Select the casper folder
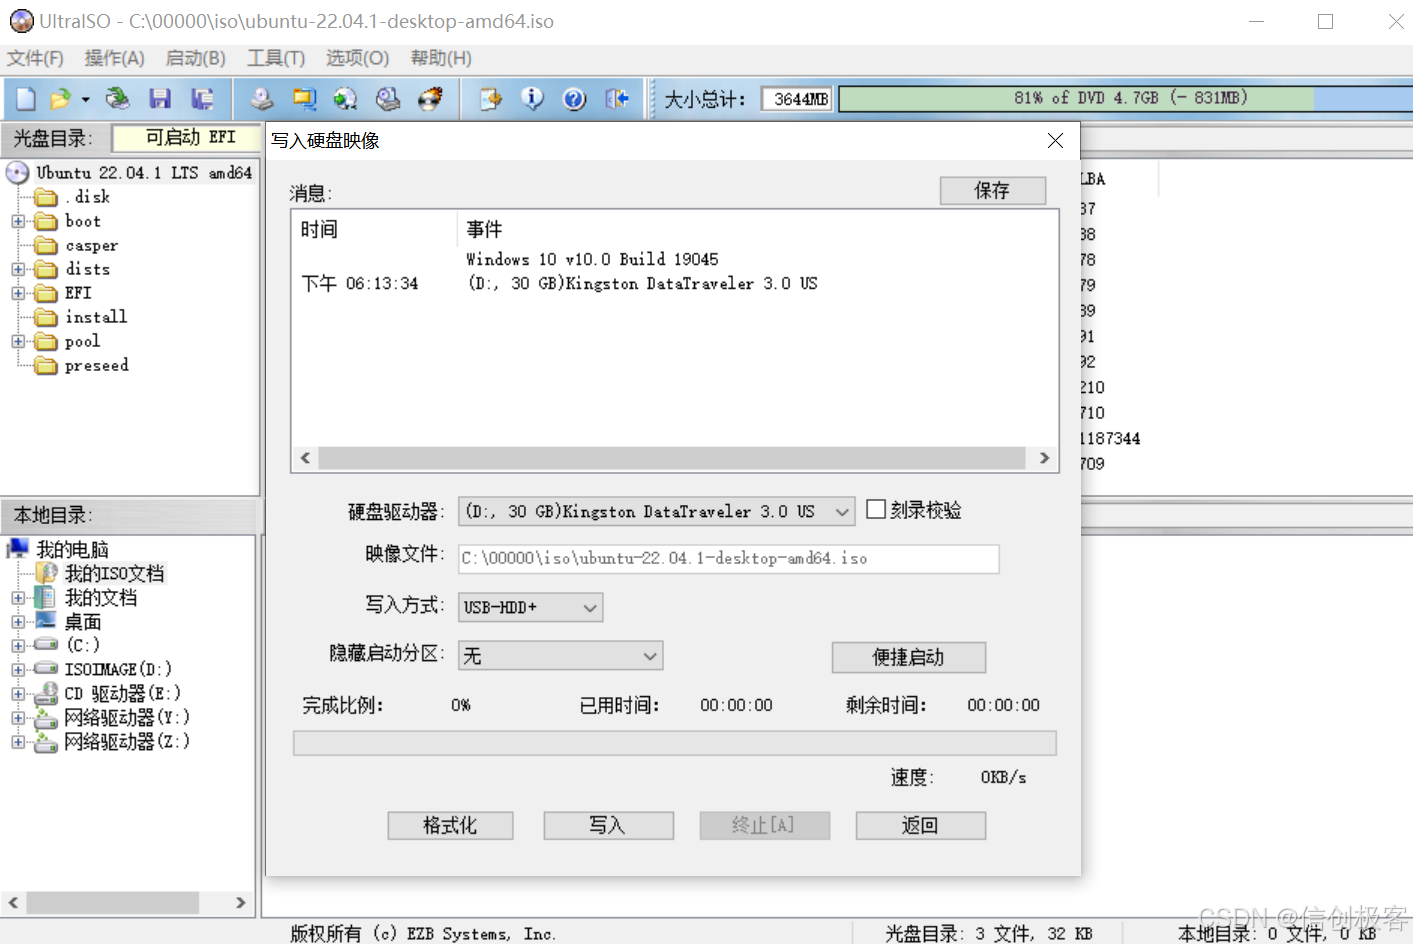The image size is (1413, 944). click(92, 245)
